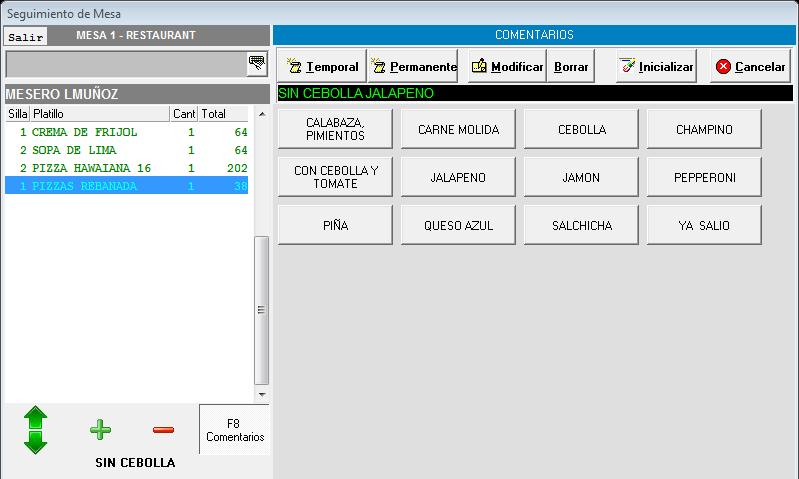Click total 38 of PIZZAS REBANADA
Viewport: 799px width, 479px height.
[x=241, y=186]
